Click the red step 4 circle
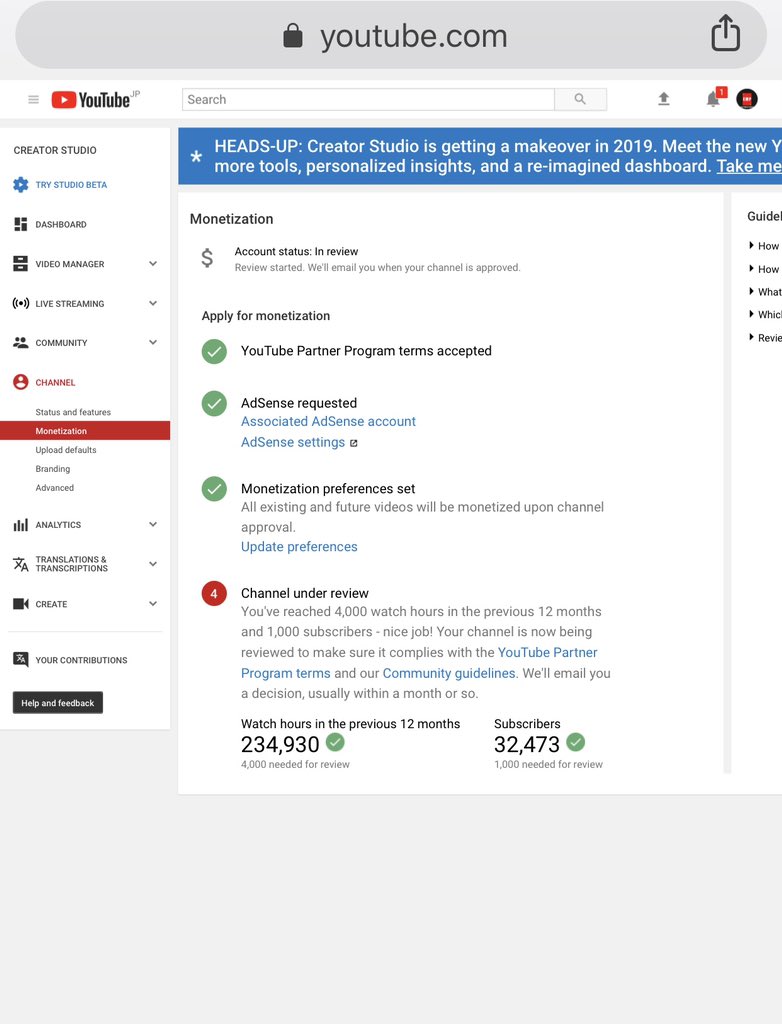The height and width of the screenshot is (1024, 782). (x=214, y=594)
